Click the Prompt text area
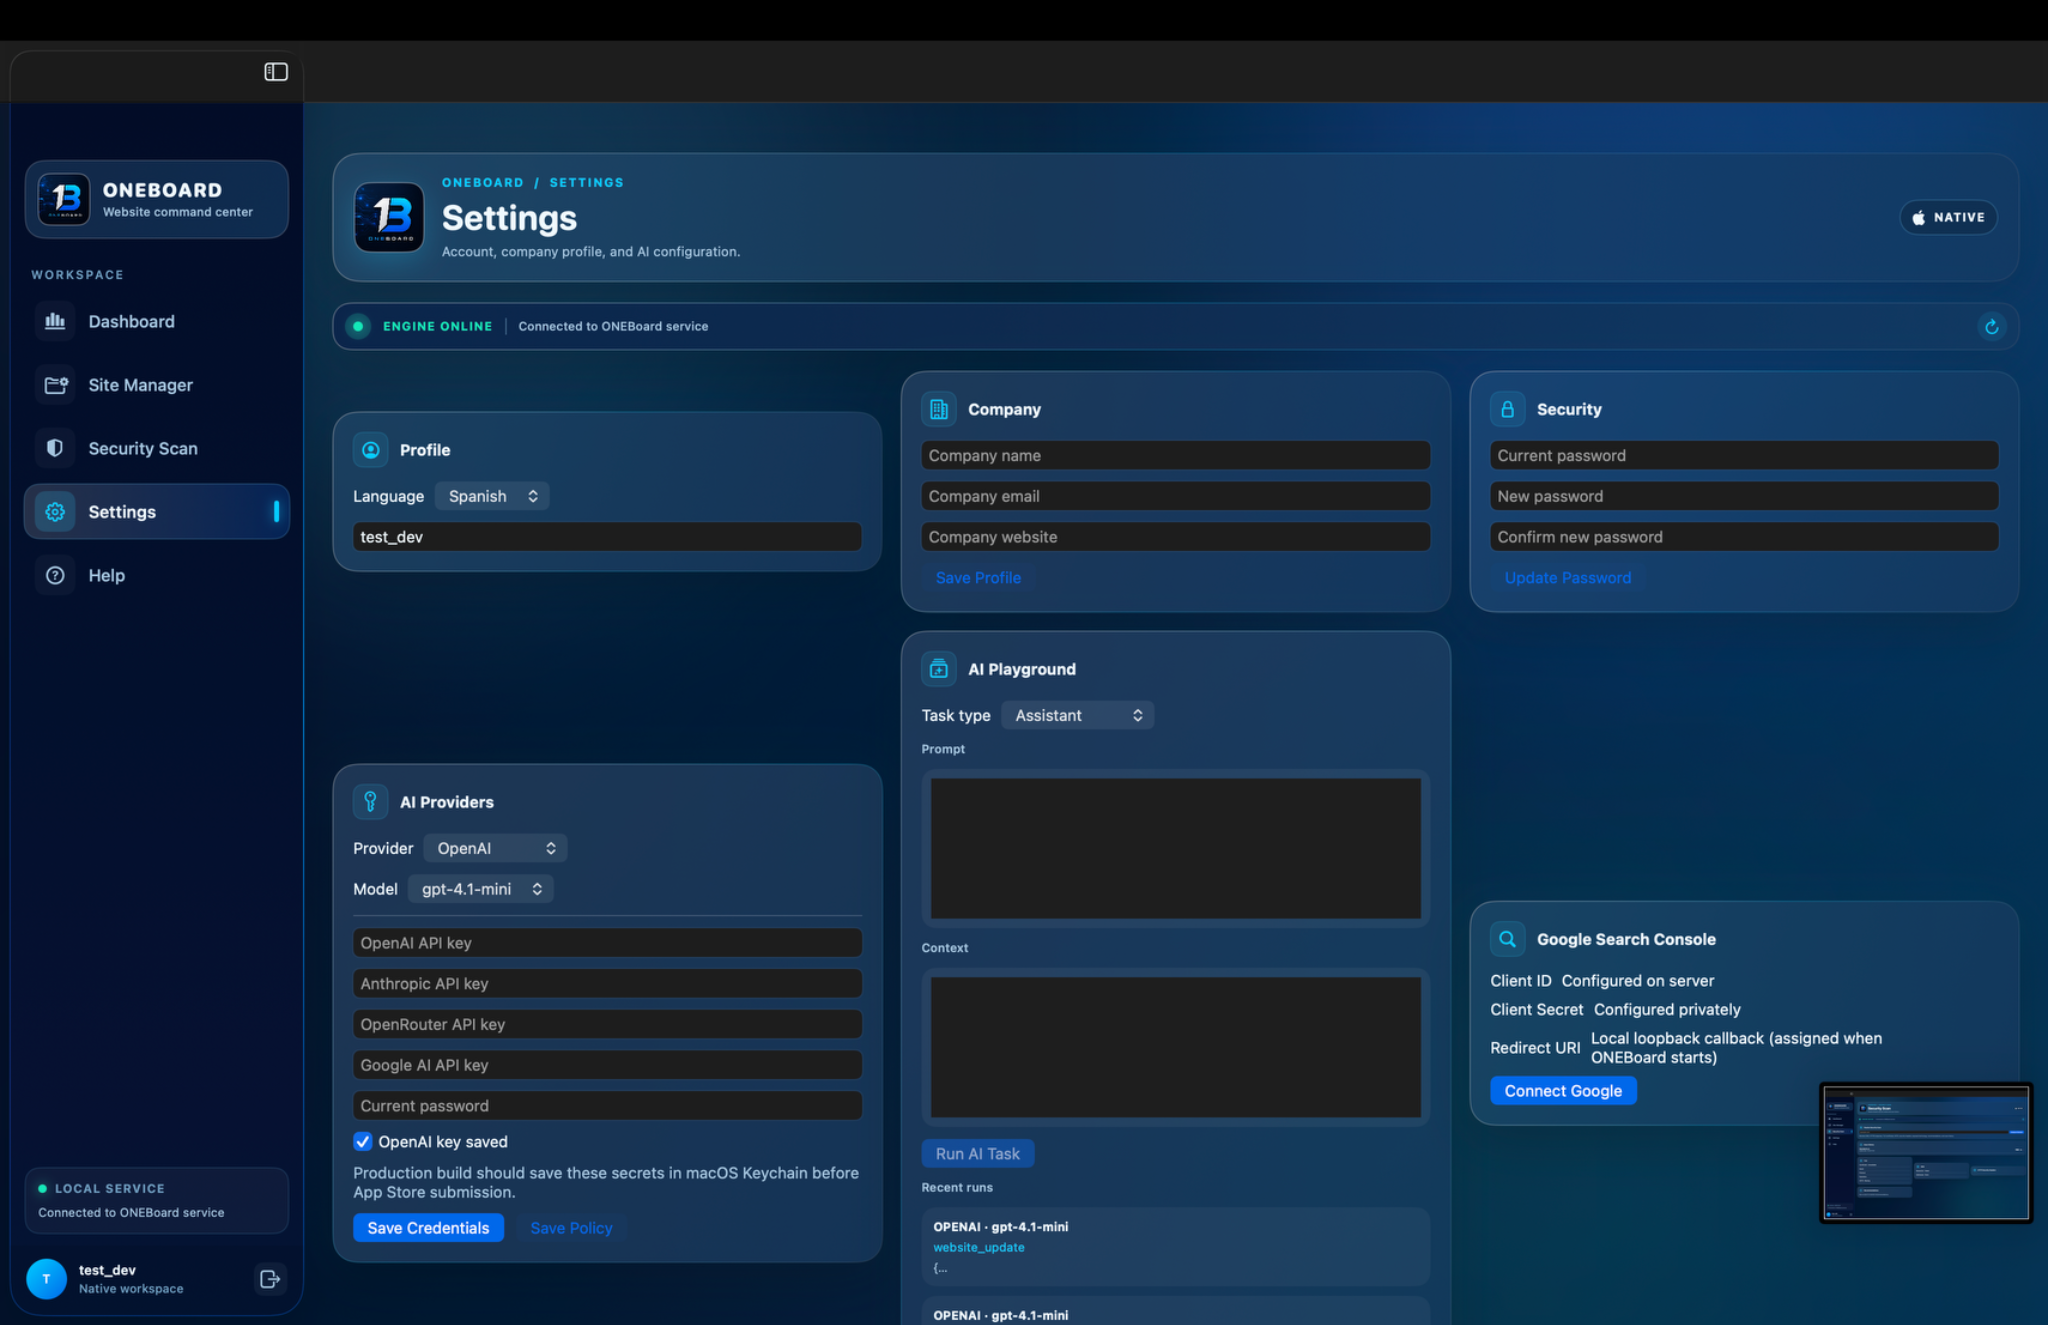This screenshot has width=2048, height=1325. coord(1175,848)
